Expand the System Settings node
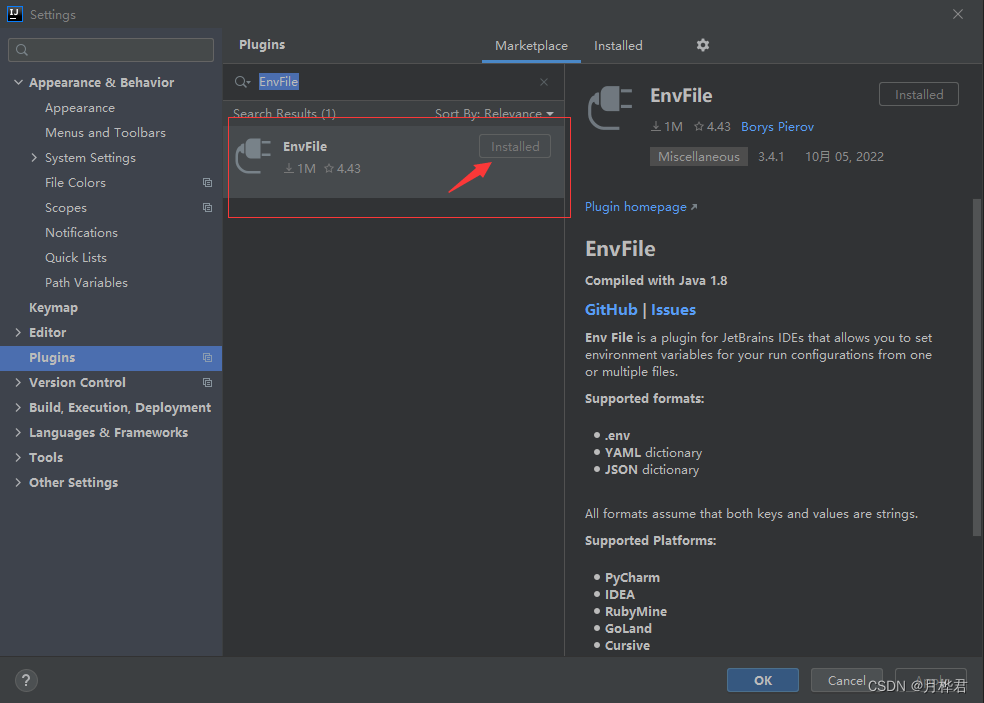The image size is (984, 703). click(x=34, y=158)
